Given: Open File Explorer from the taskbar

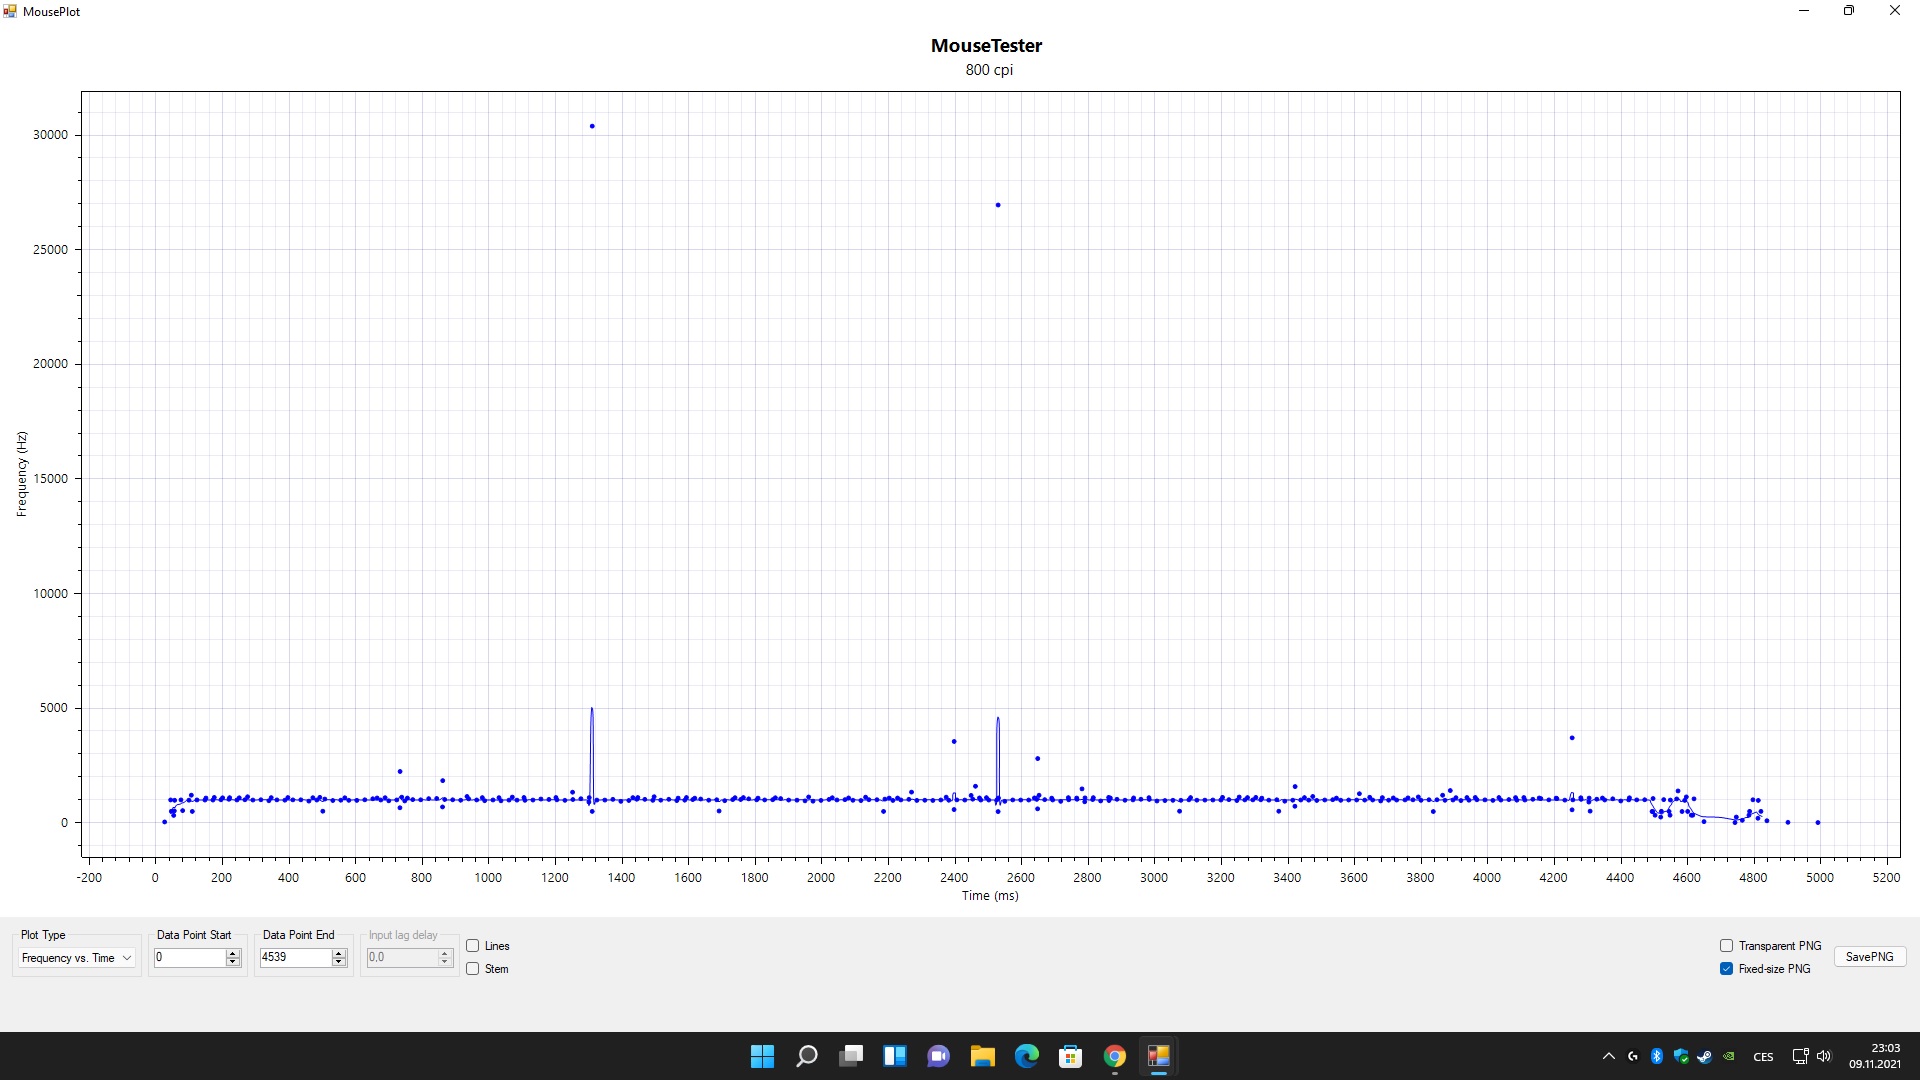Looking at the screenshot, I should point(983,1056).
